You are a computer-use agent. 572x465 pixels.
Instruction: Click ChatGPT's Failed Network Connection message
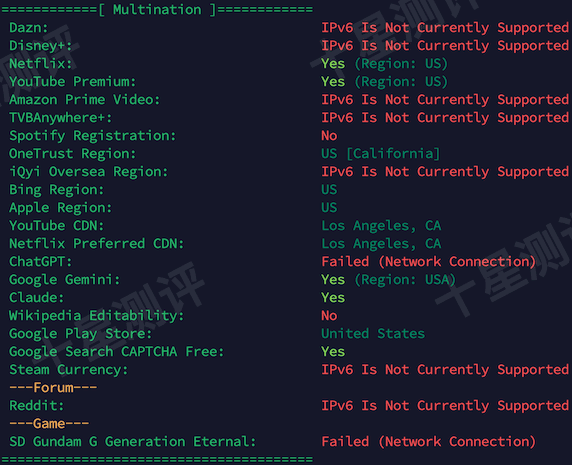pyautogui.click(x=428, y=261)
